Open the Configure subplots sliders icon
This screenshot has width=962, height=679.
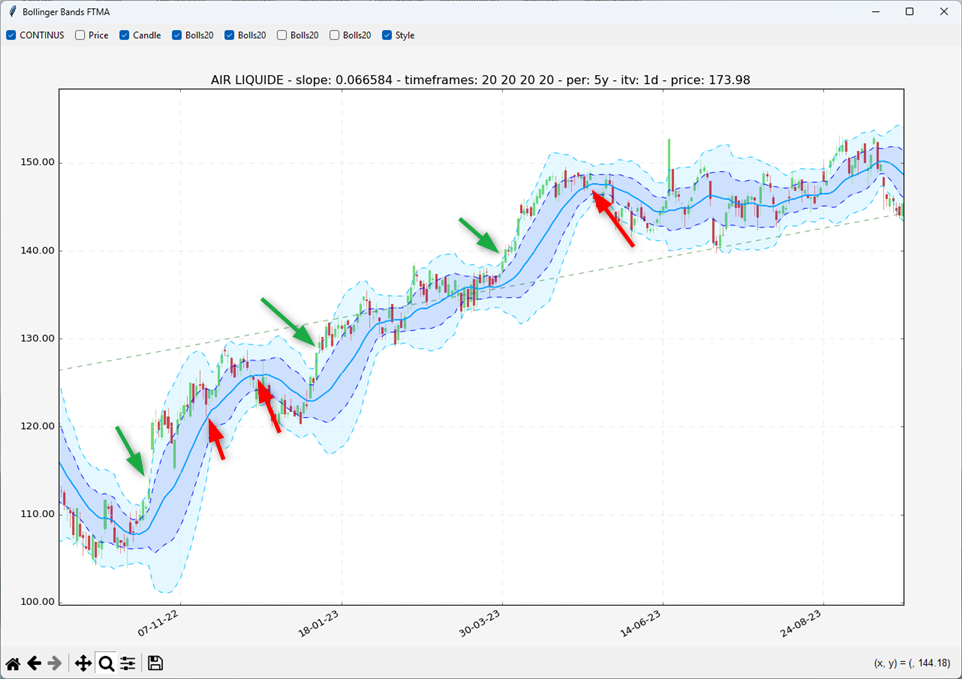coord(128,663)
